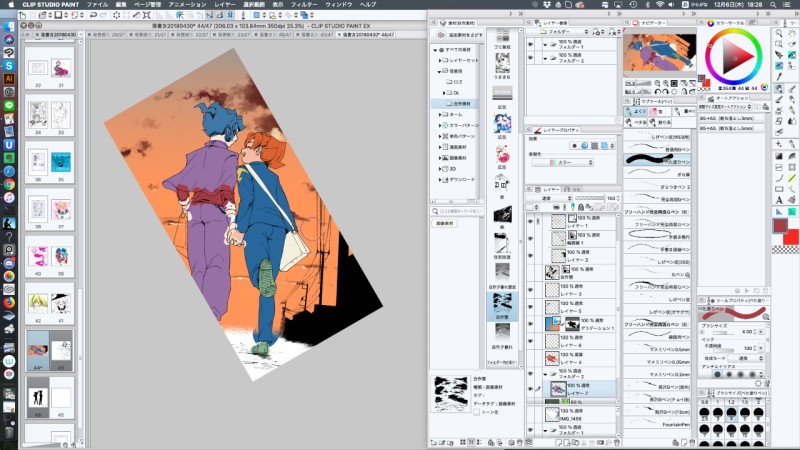Select the Text 'A' tool
Screen dimensions: 800x450
779,200
